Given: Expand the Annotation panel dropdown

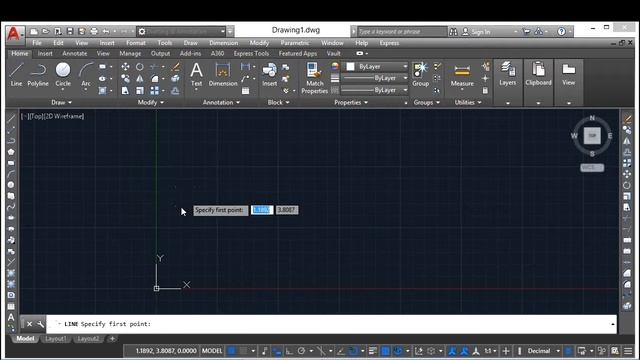Looking at the screenshot, I should coord(221,102).
